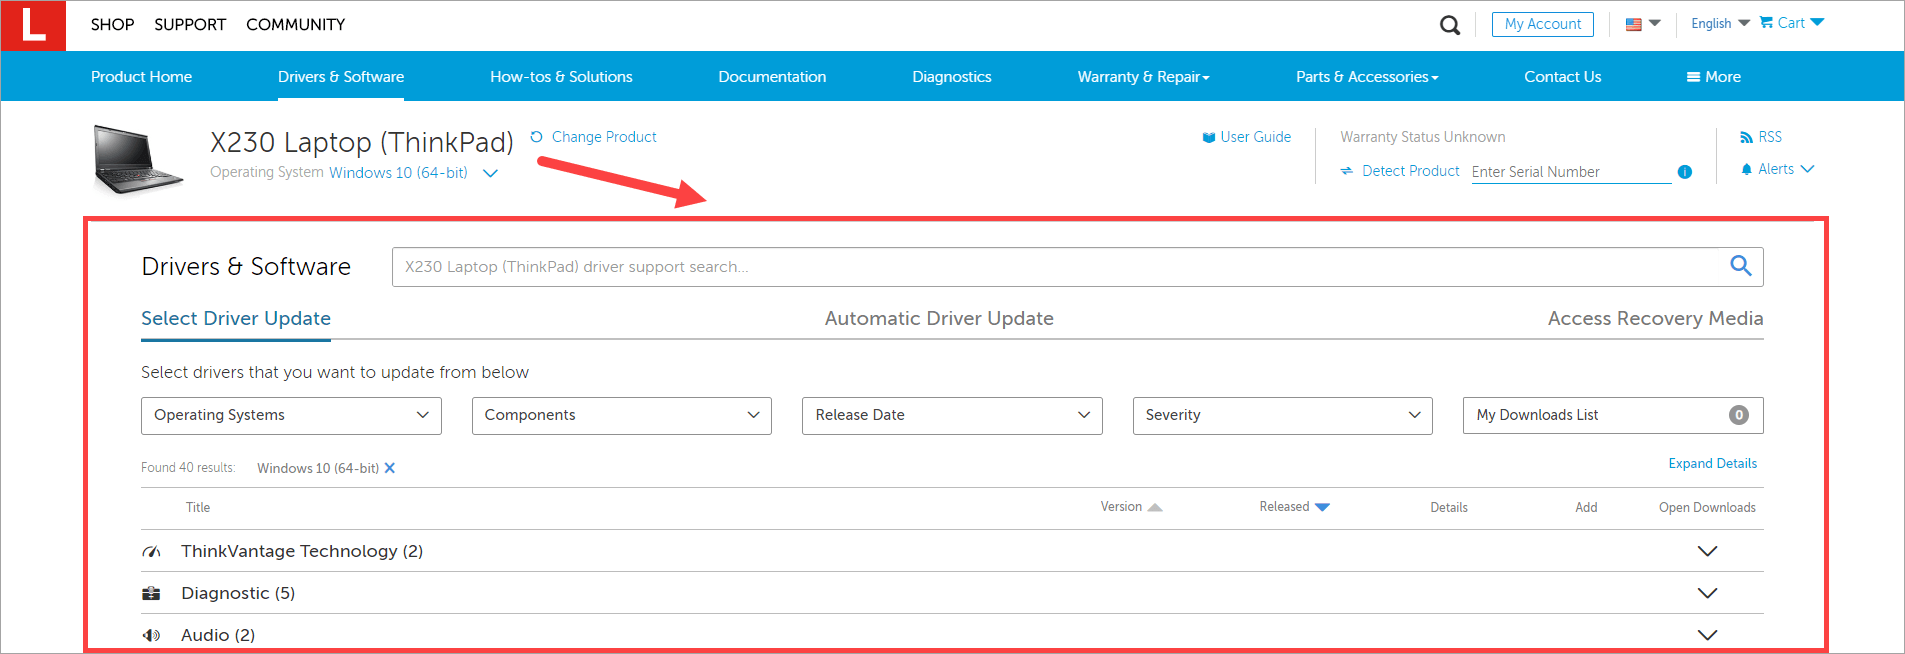This screenshot has height=654, width=1905.
Task: Click the 'Found 40 results:' text
Action: point(188,468)
